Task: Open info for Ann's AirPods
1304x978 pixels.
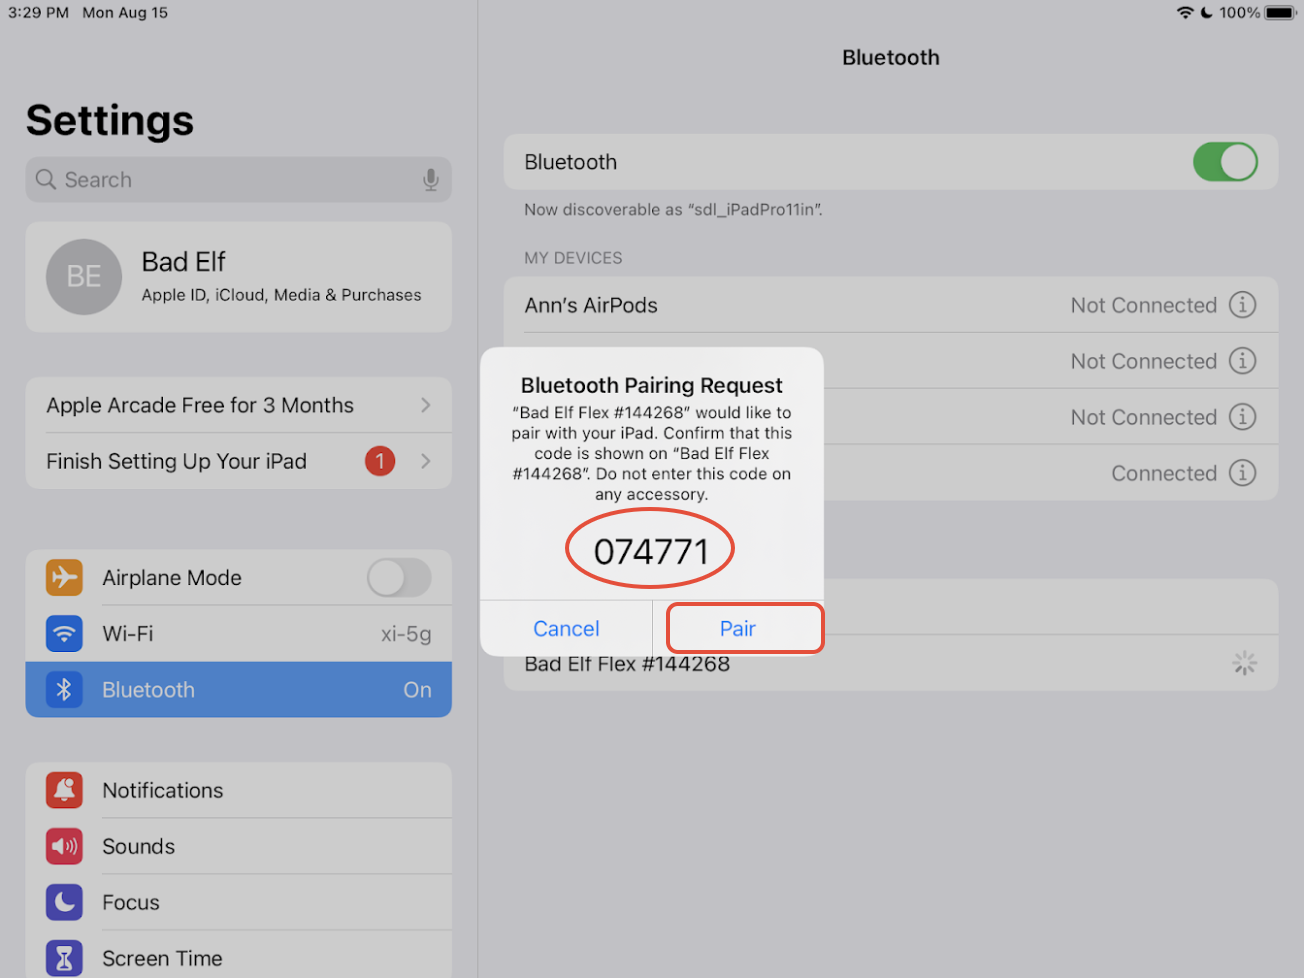Action: tap(1242, 305)
